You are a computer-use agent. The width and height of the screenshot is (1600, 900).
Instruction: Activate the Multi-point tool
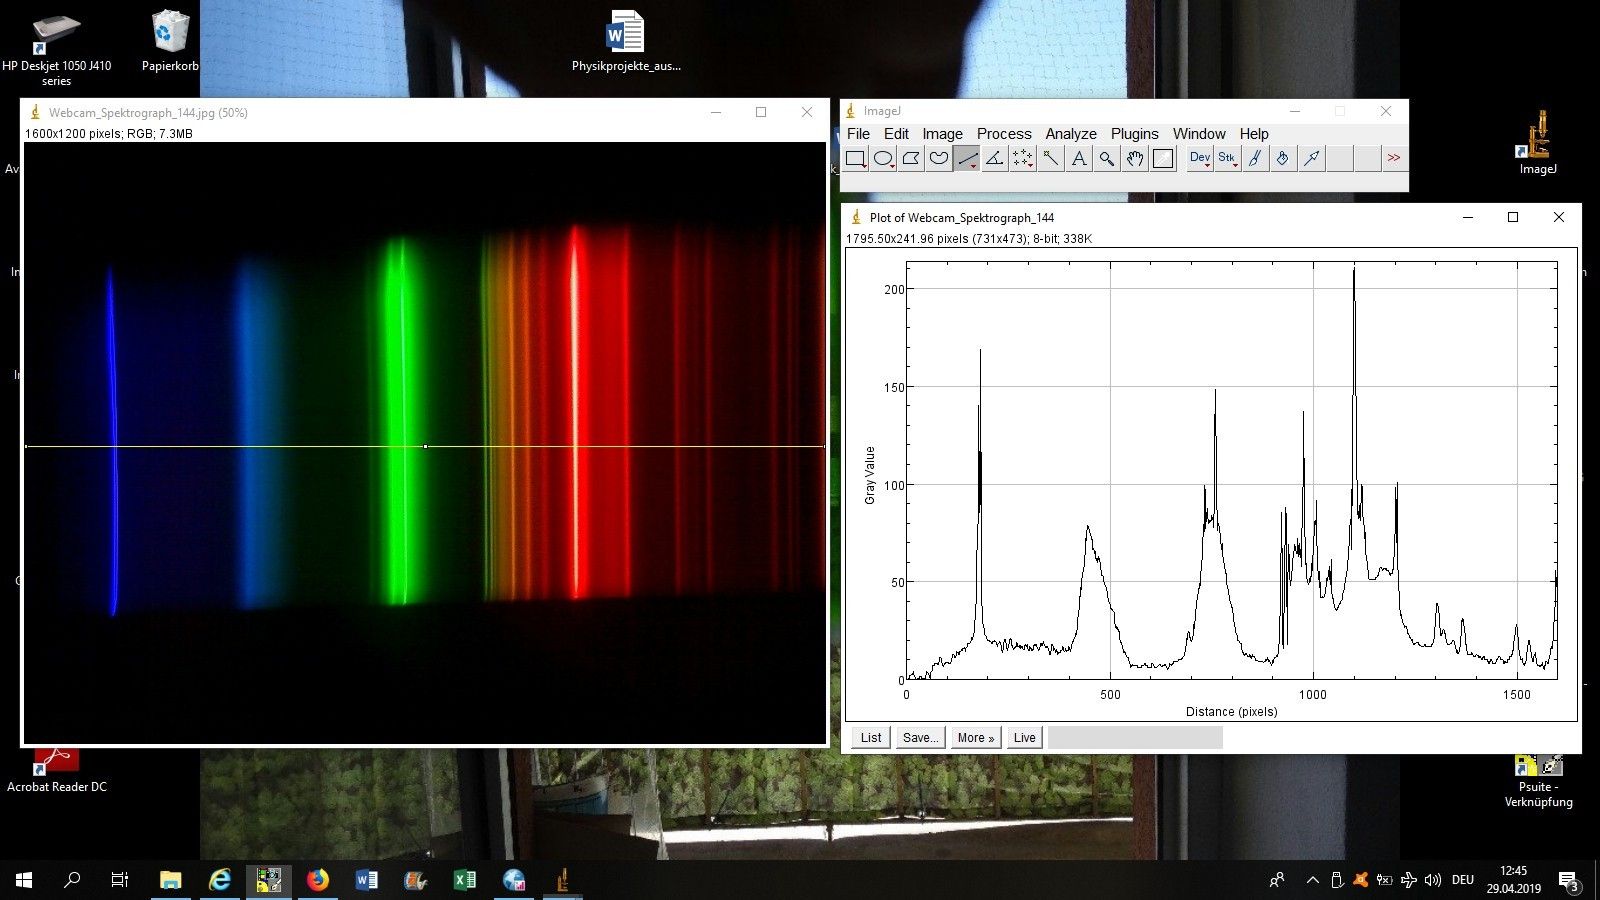(x=1023, y=158)
